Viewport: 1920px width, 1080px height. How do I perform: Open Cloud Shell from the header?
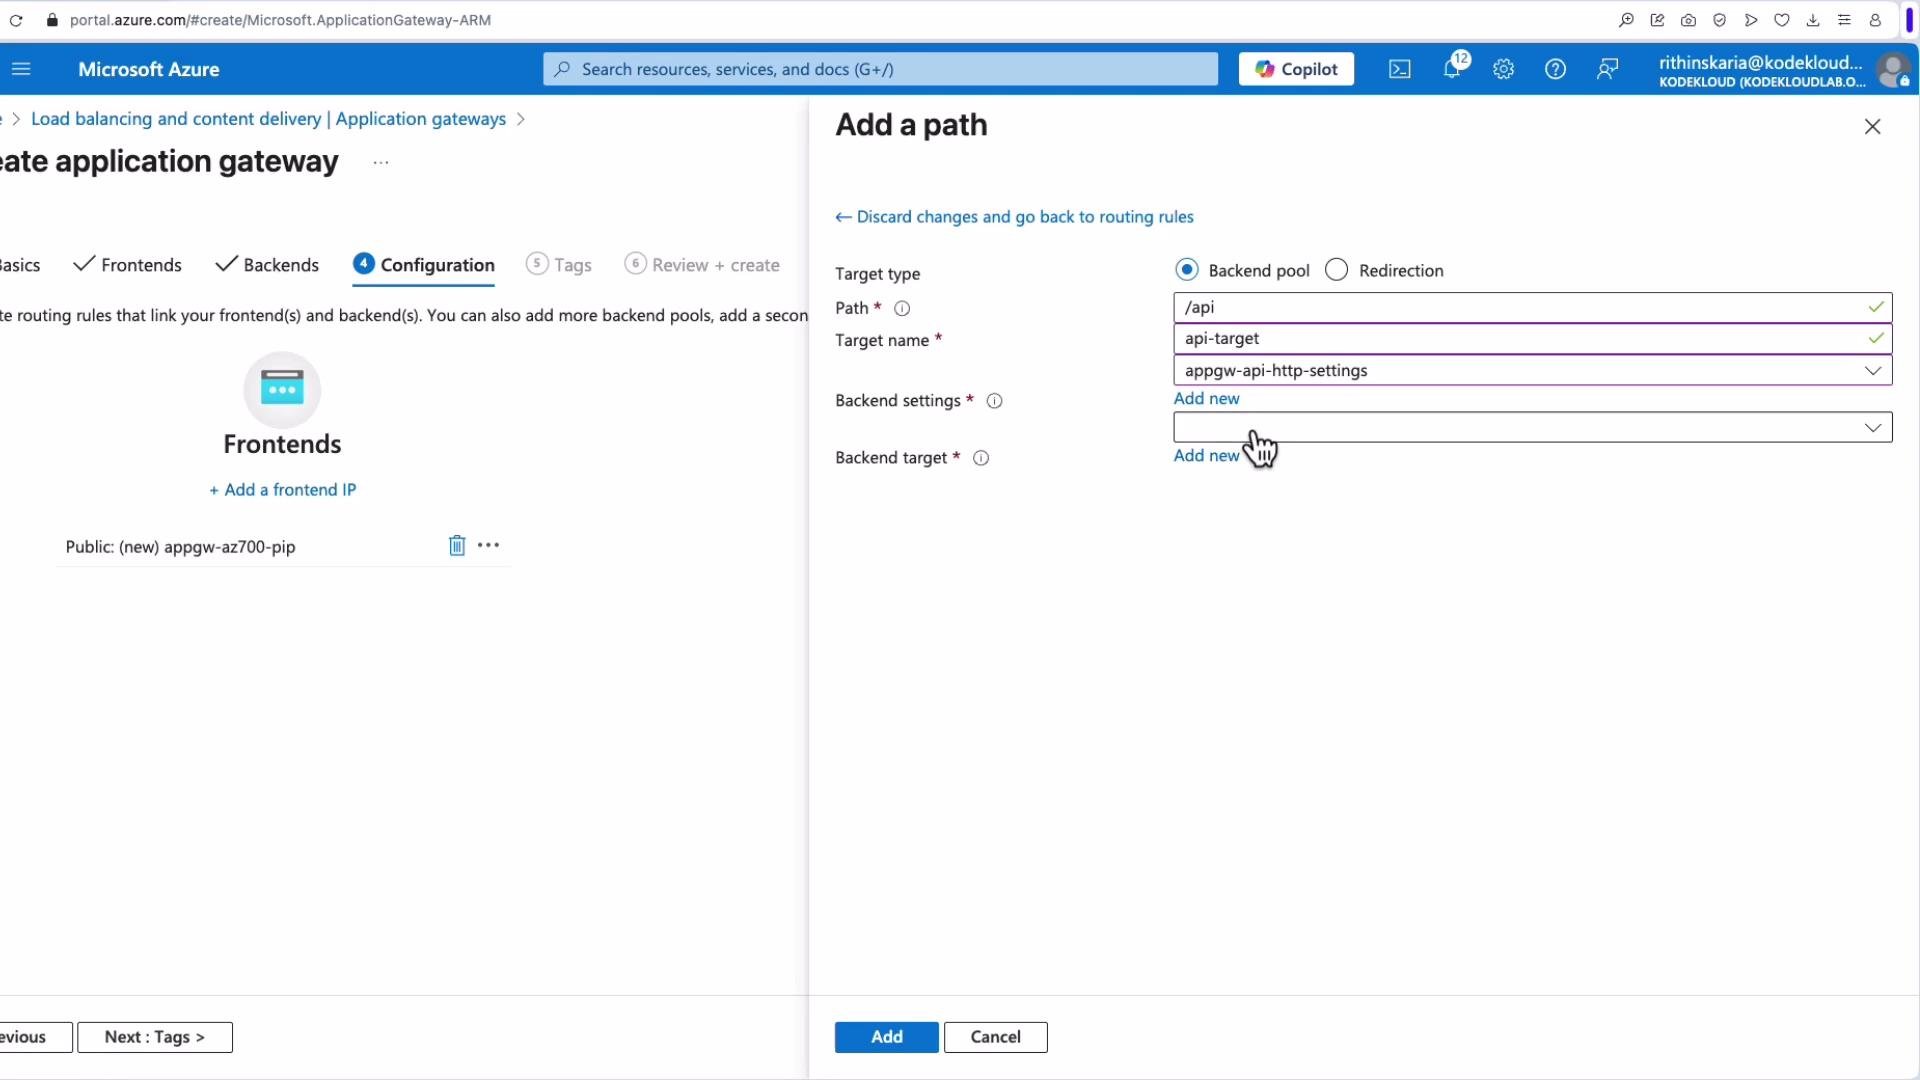pos(1400,69)
